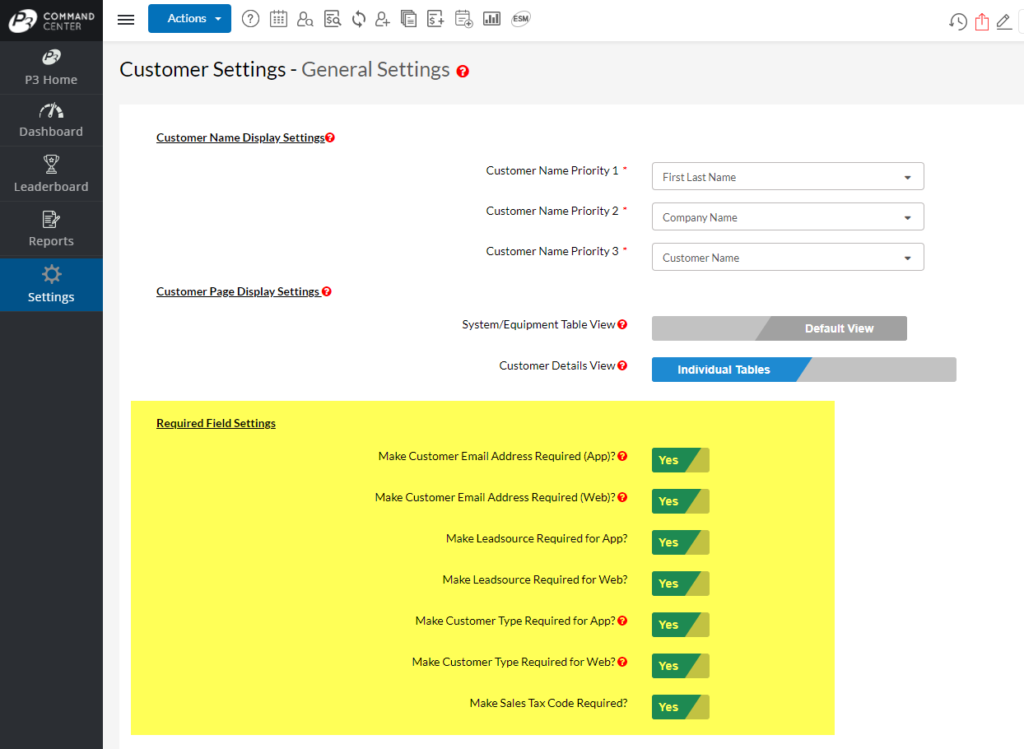Click the help question mark icon

pos(250,19)
